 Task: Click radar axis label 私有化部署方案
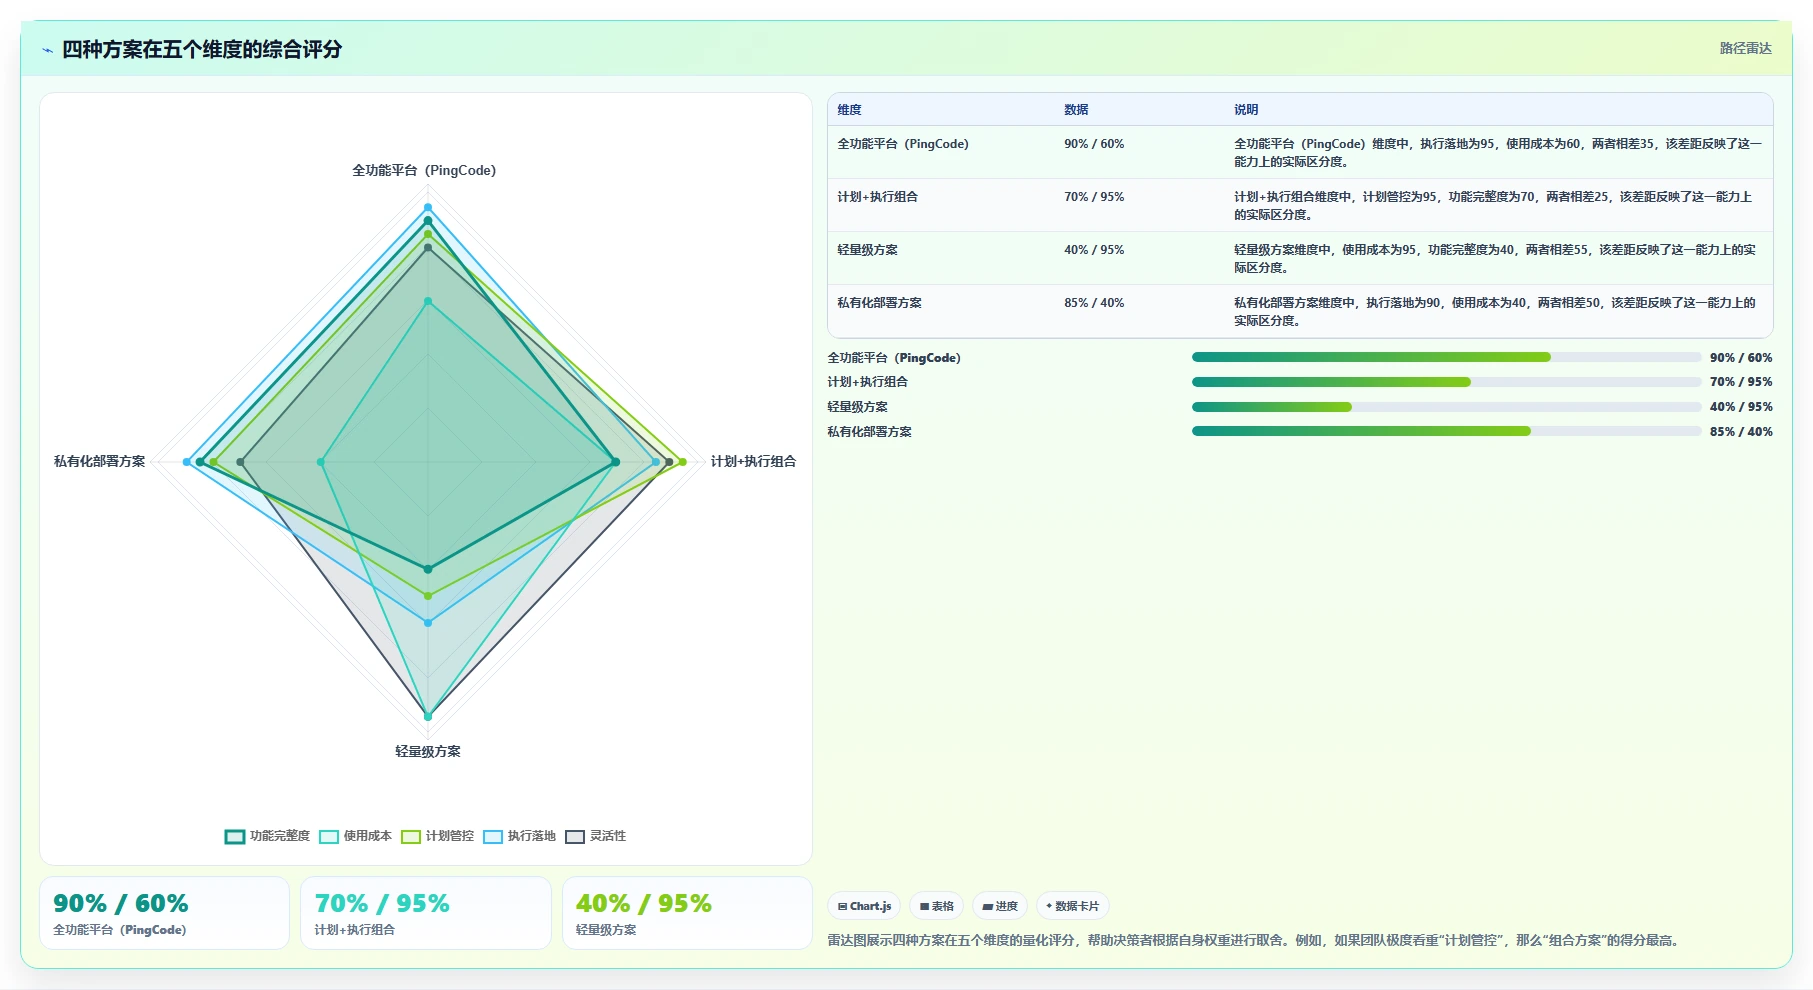99,462
